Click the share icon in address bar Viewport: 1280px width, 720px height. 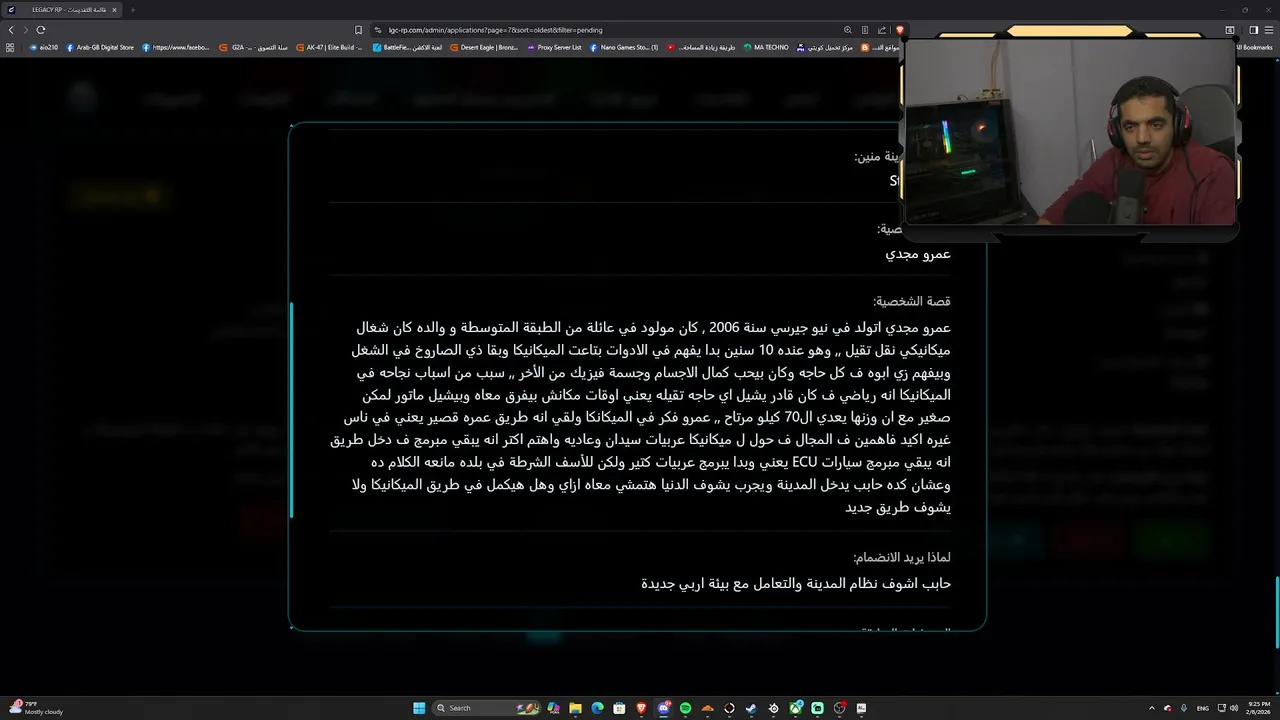tap(882, 30)
